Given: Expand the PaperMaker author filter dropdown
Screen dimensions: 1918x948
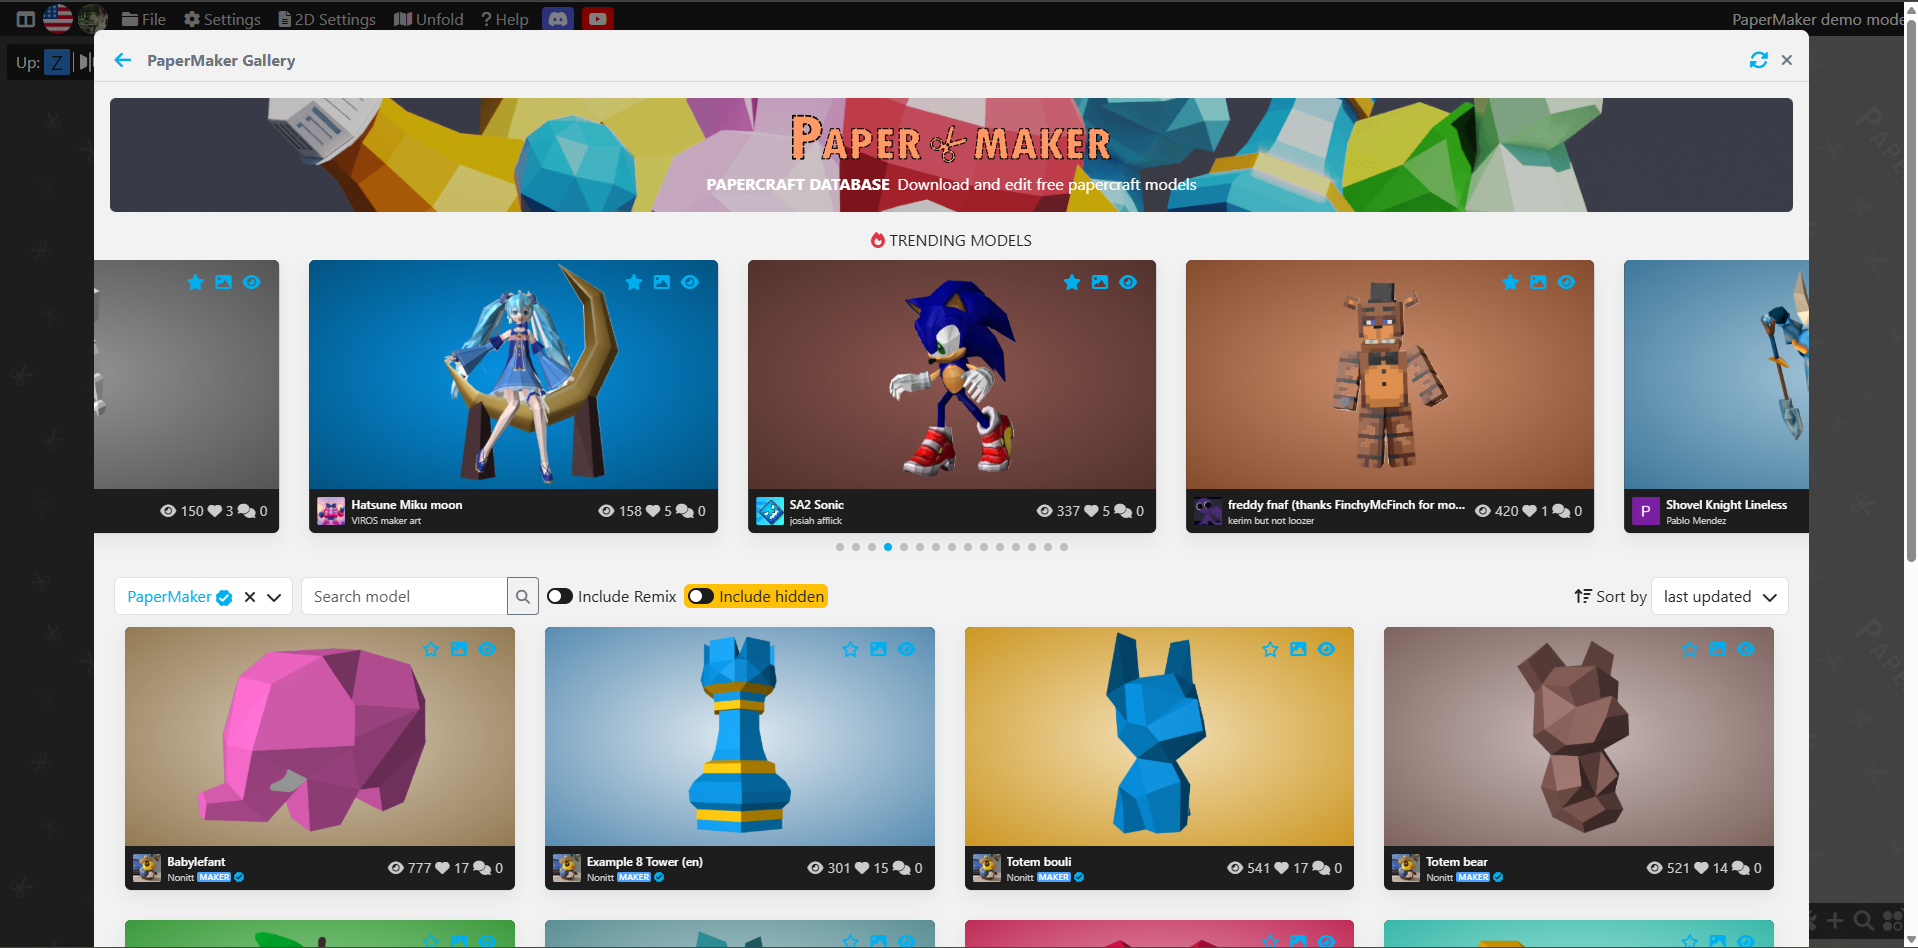Looking at the screenshot, I should (x=274, y=597).
